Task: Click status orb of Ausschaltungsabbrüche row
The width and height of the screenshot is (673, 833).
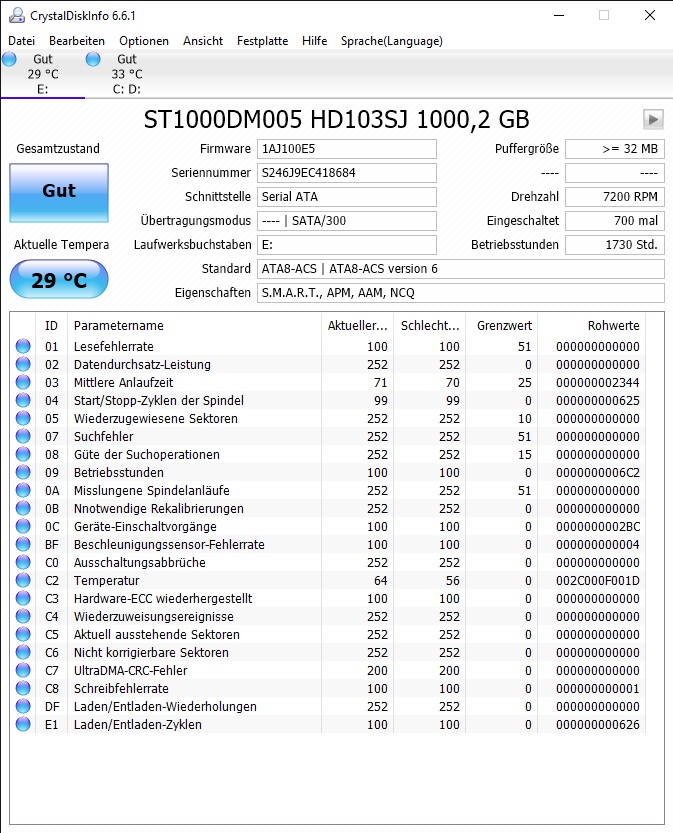Action: [23, 563]
